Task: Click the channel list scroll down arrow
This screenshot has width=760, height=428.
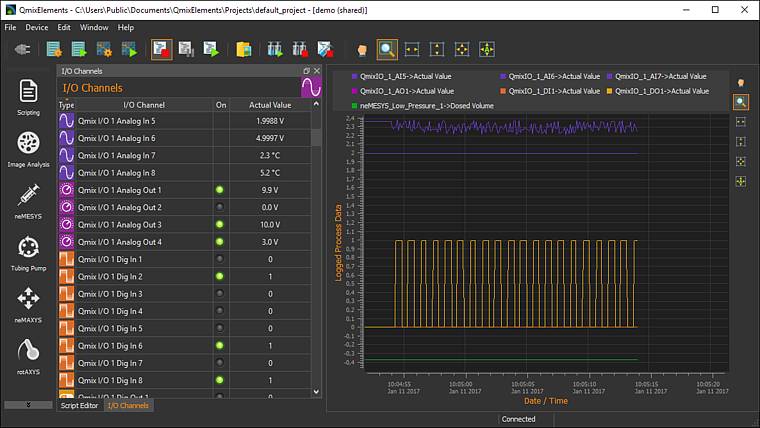Action: pyautogui.click(x=317, y=392)
